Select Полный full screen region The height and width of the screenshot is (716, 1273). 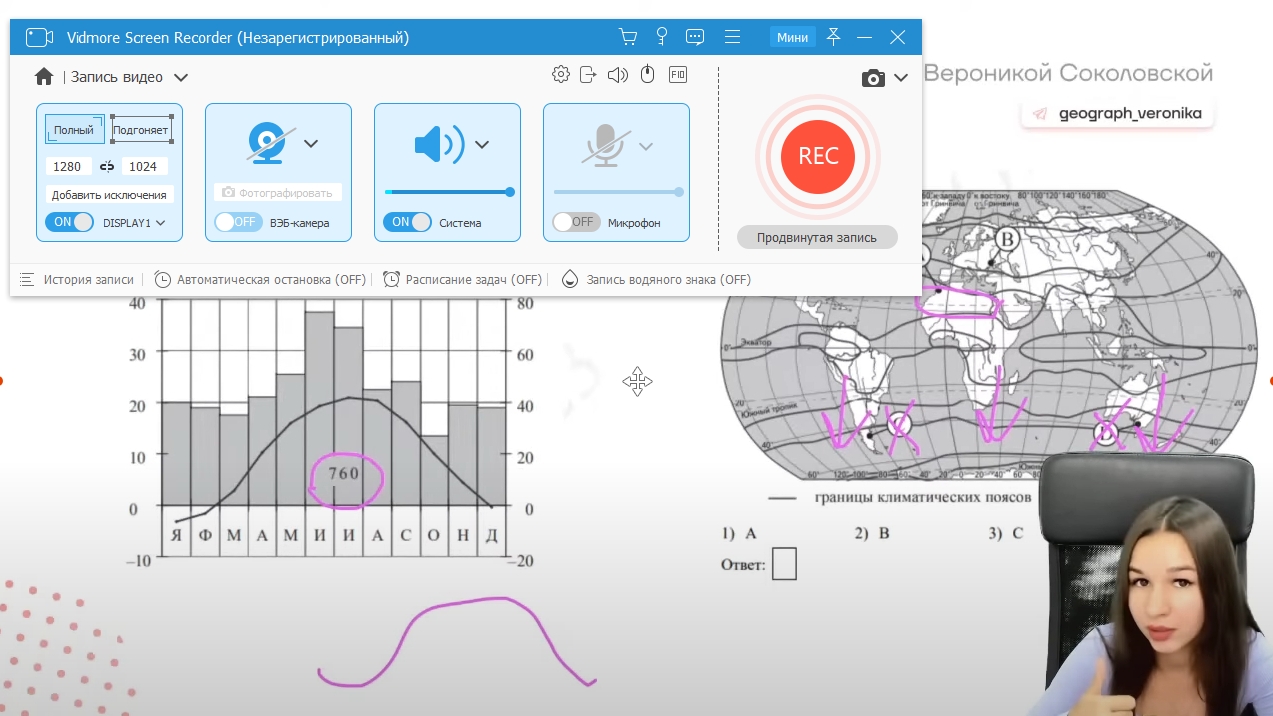(x=74, y=130)
